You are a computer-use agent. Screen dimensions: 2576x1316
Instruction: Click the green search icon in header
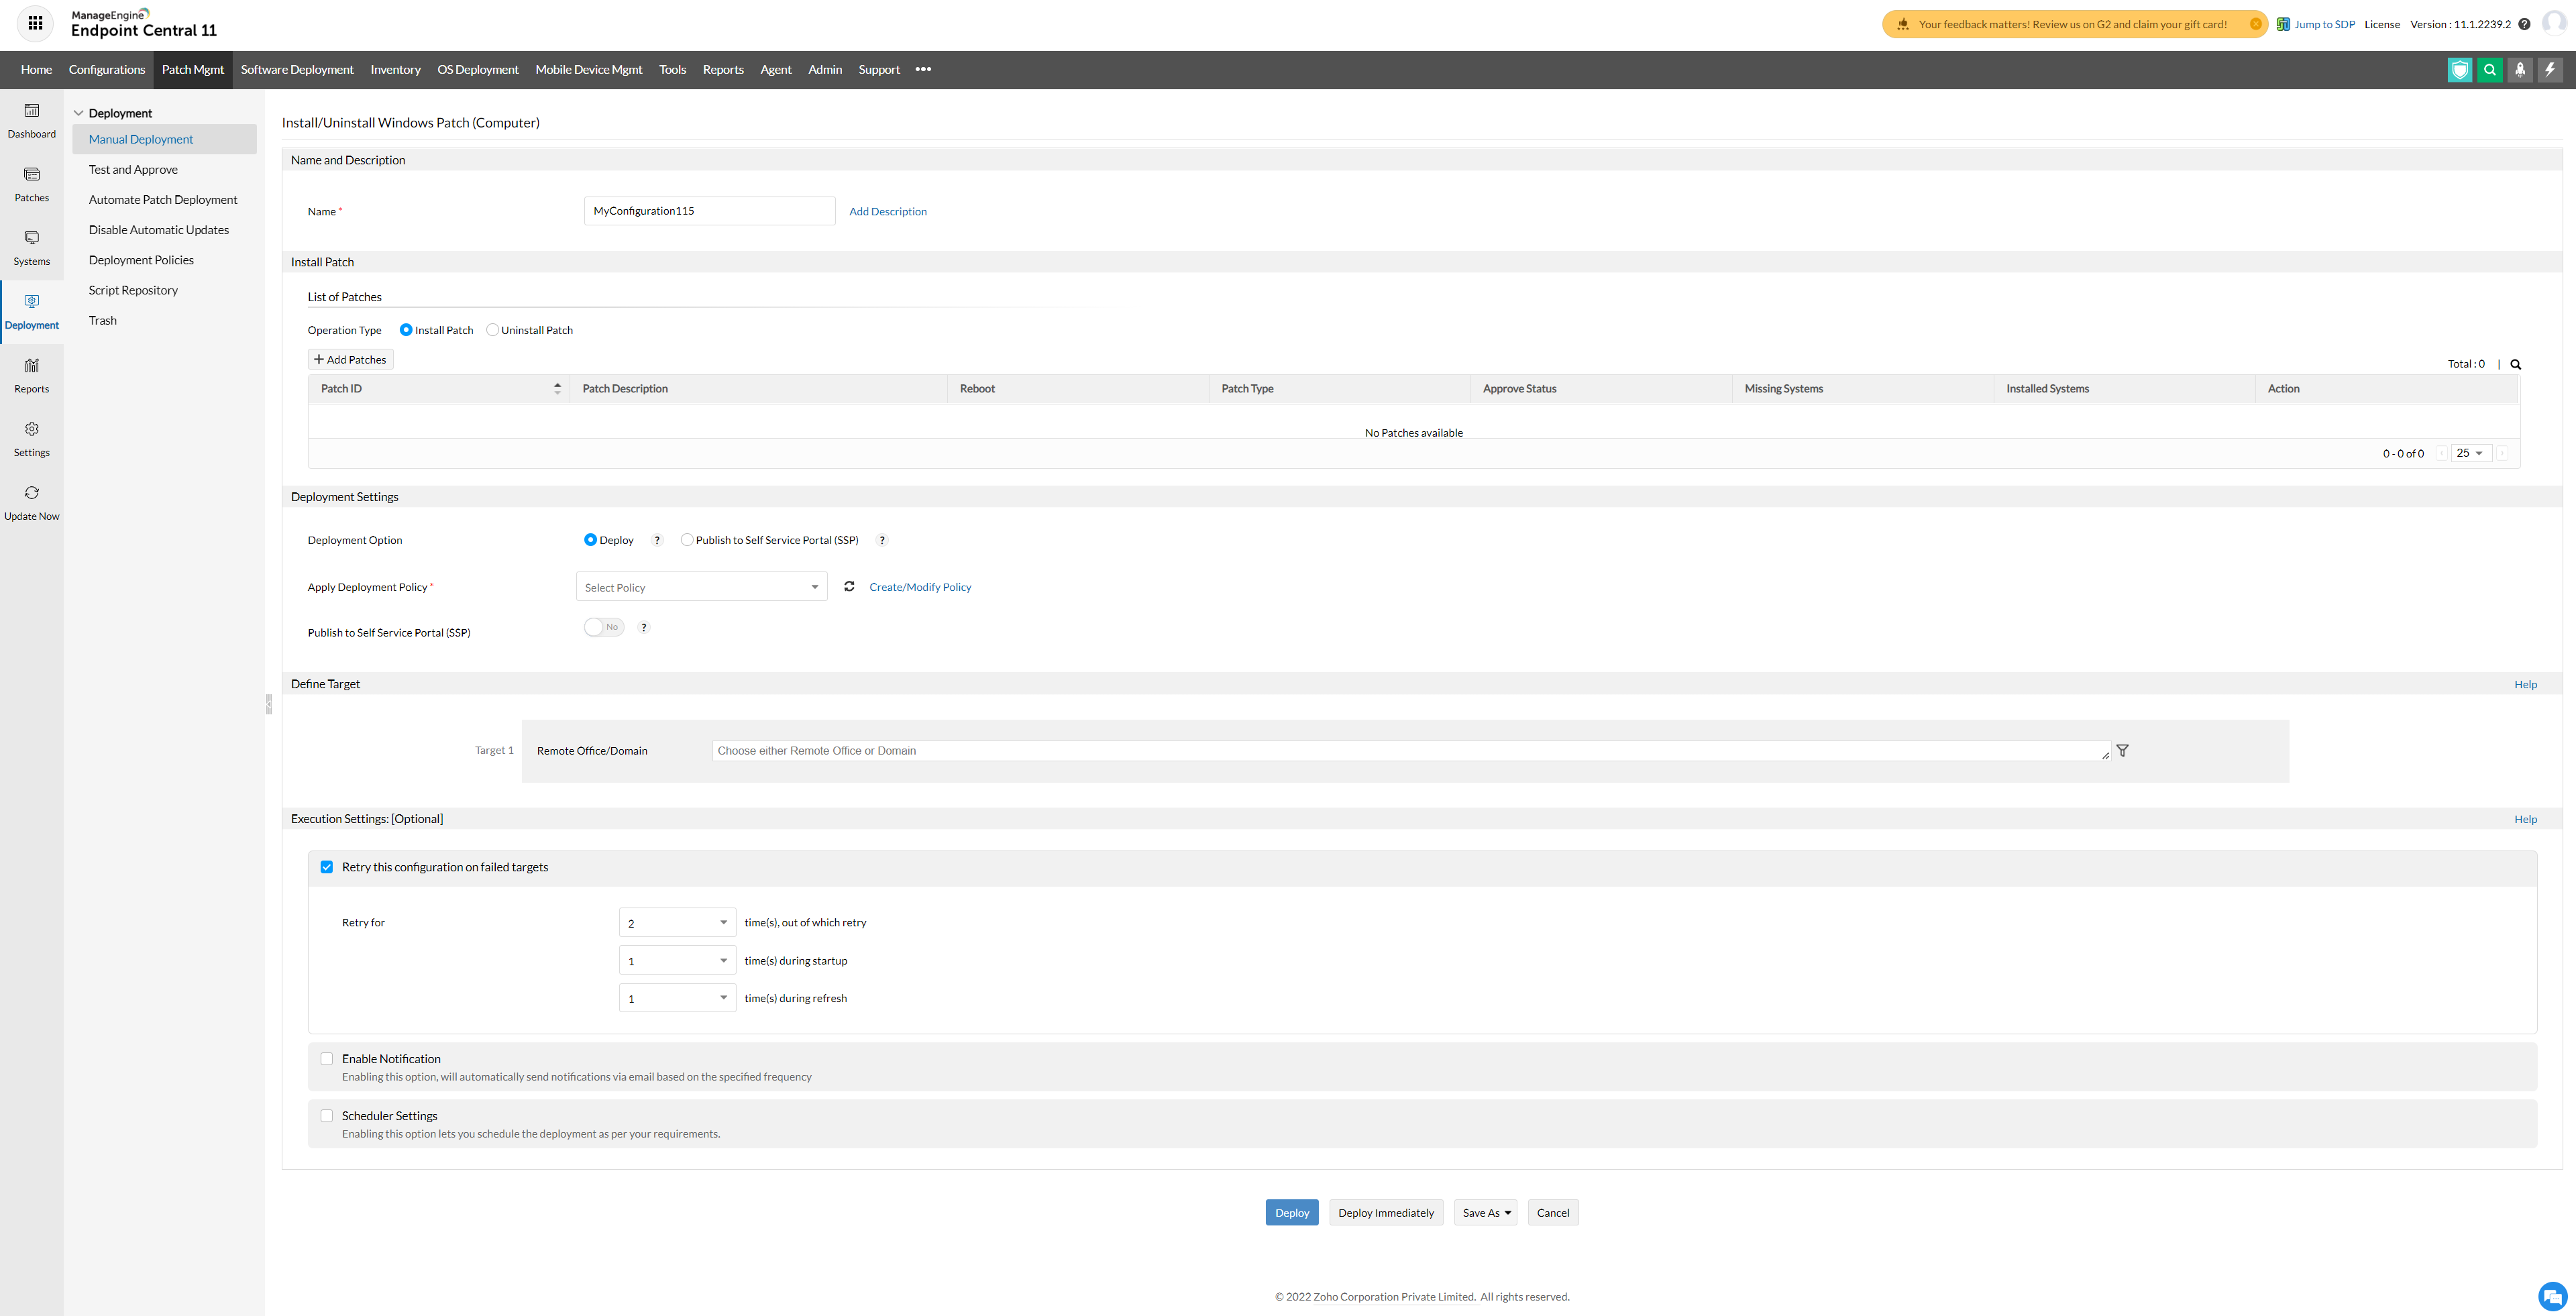pyautogui.click(x=2490, y=70)
